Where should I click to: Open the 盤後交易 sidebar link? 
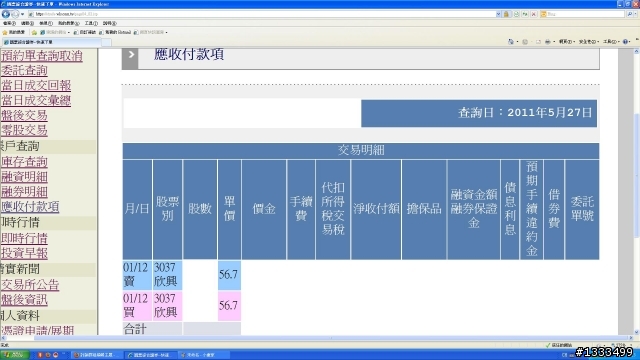(x=24, y=115)
